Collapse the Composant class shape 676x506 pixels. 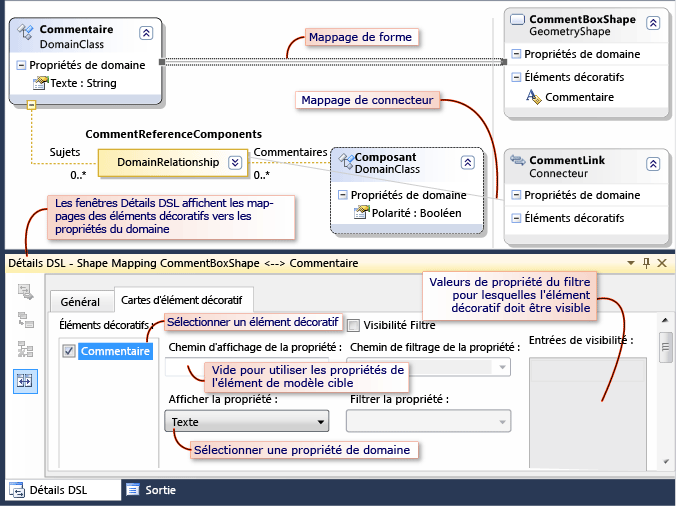click(x=468, y=162)
